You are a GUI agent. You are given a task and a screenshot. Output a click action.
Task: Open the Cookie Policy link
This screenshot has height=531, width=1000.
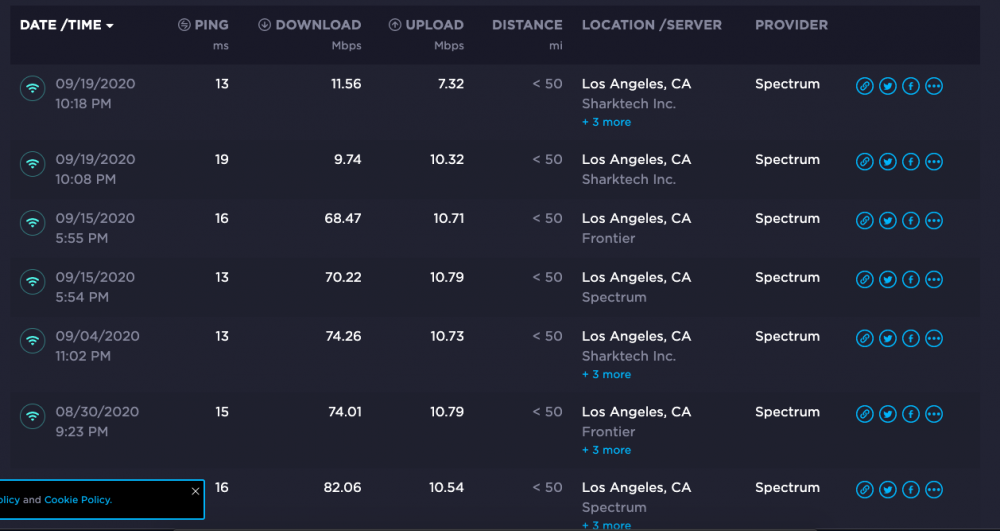click(x=78, y=500)
